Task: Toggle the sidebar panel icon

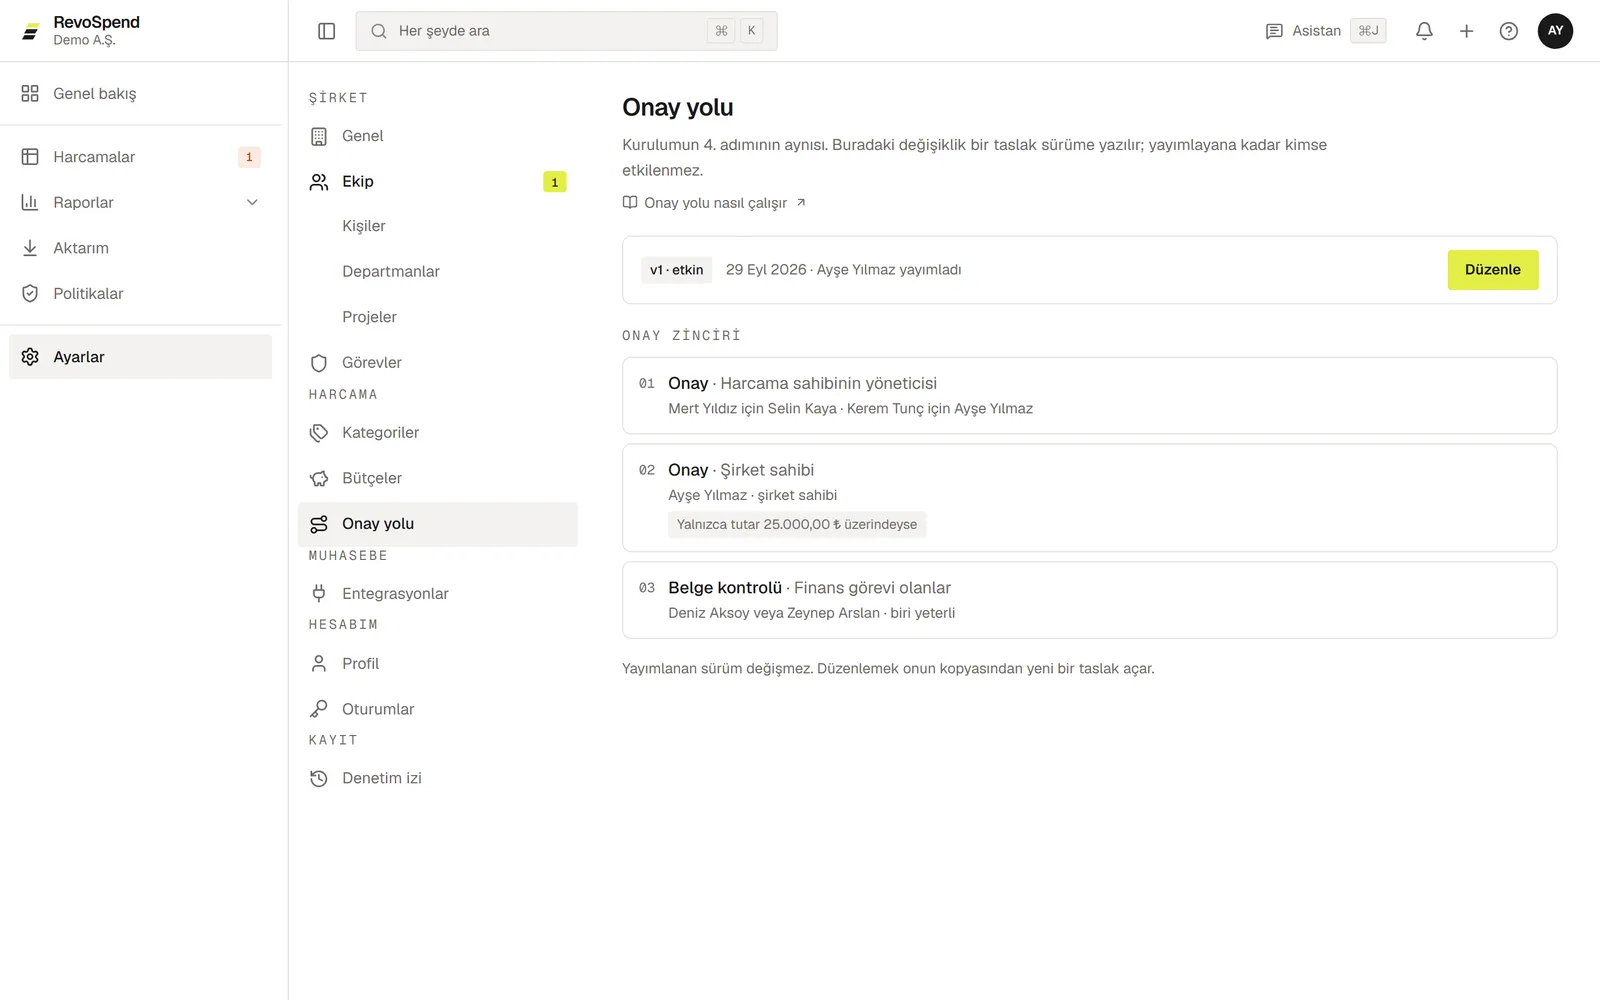Action: [326, 31]
